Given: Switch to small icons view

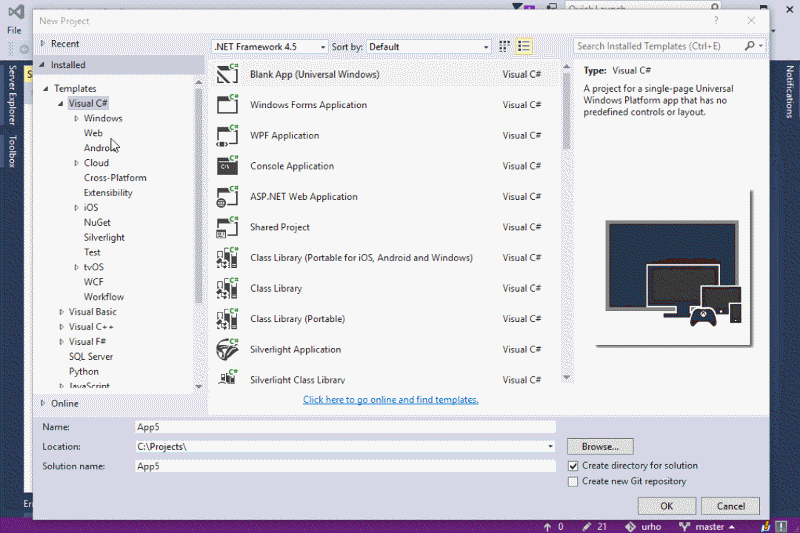Looking at the screenshot, I should (504, 46).
